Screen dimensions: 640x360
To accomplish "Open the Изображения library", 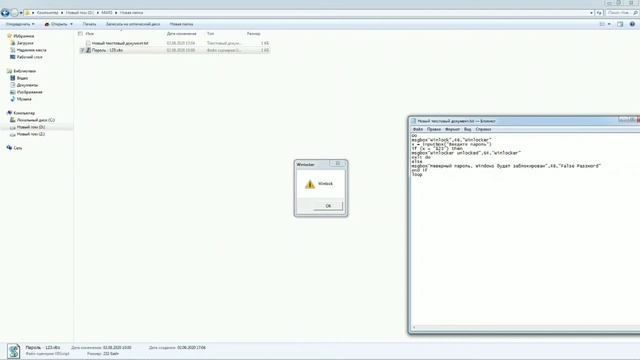I will tap(29, 92).
